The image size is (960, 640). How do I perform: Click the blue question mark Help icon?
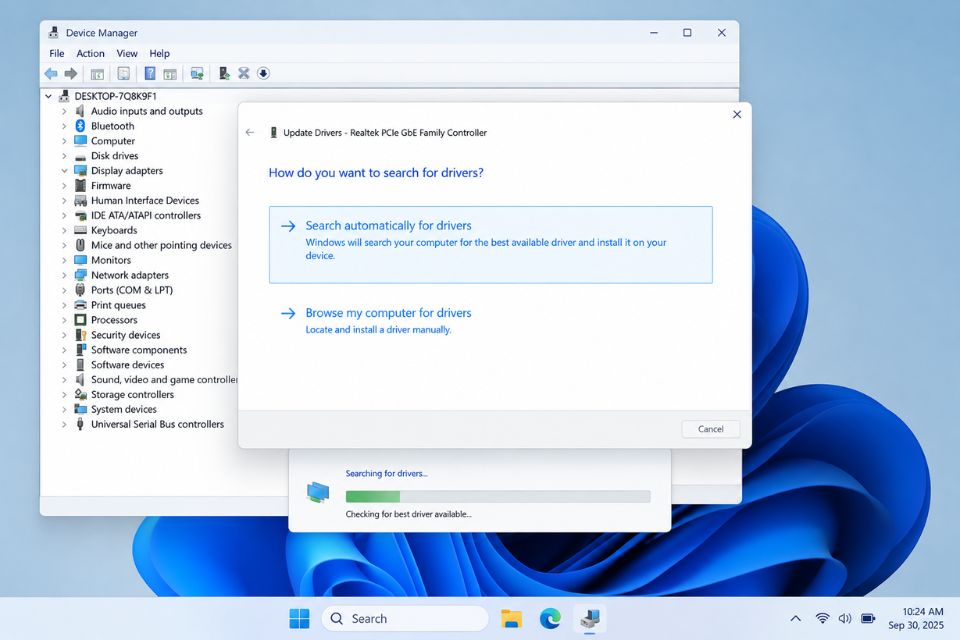(150, 73)
